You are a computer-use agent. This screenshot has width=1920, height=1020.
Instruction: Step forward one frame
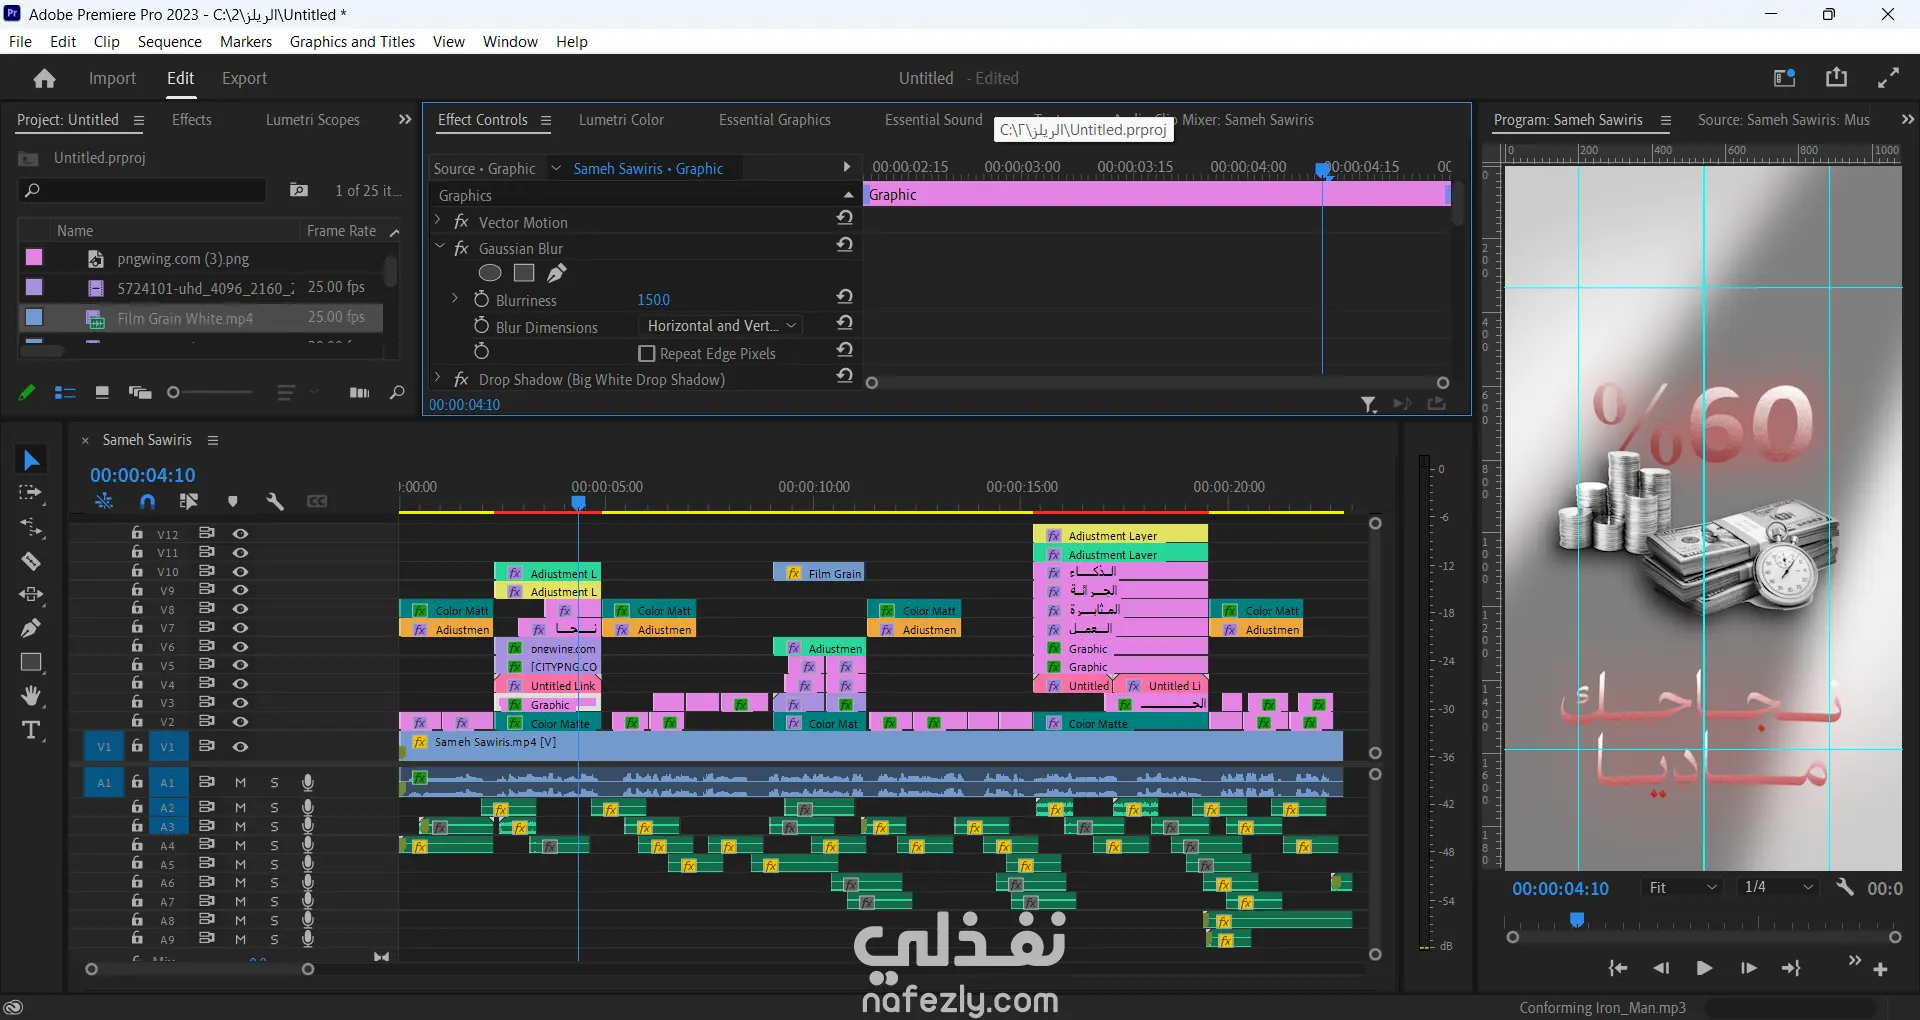[x=1749, y=968]
